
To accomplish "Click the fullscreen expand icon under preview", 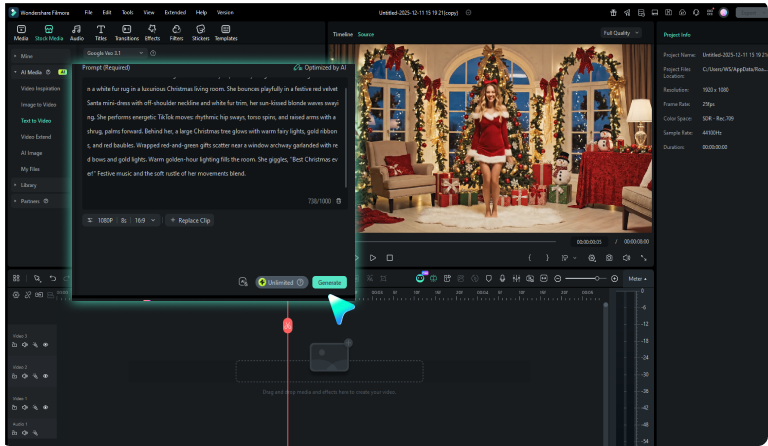I will 644,258.
